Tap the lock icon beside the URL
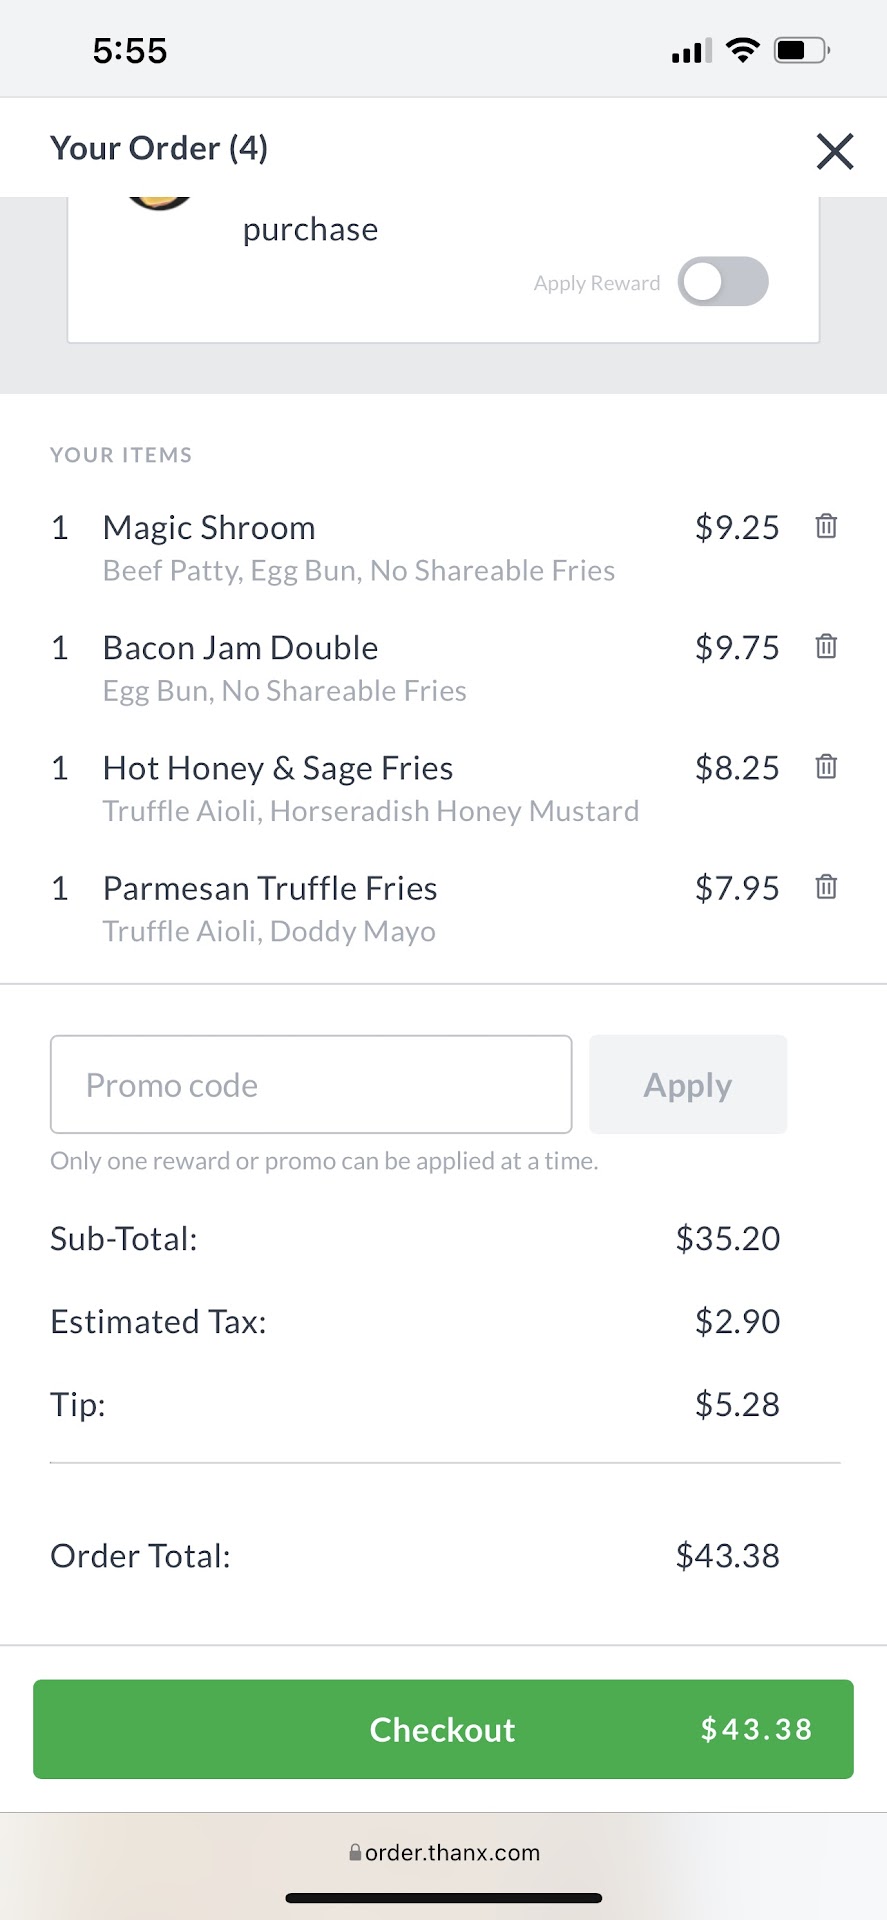 [x=355, y=1853]
